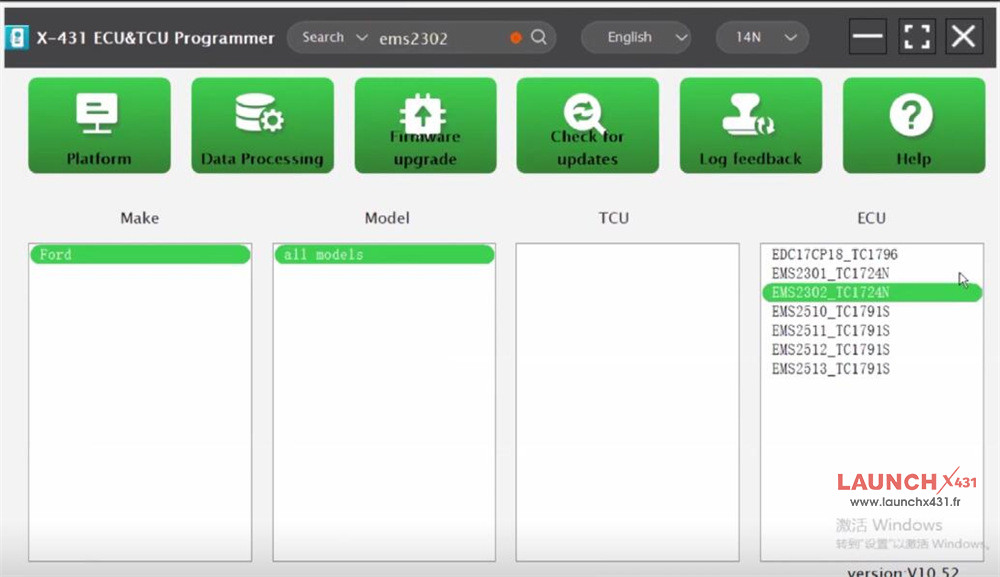The width and height of the screenshot is (1000, 577).
Task: Launch Firmware upgrade tile
Action: point(425,125)
